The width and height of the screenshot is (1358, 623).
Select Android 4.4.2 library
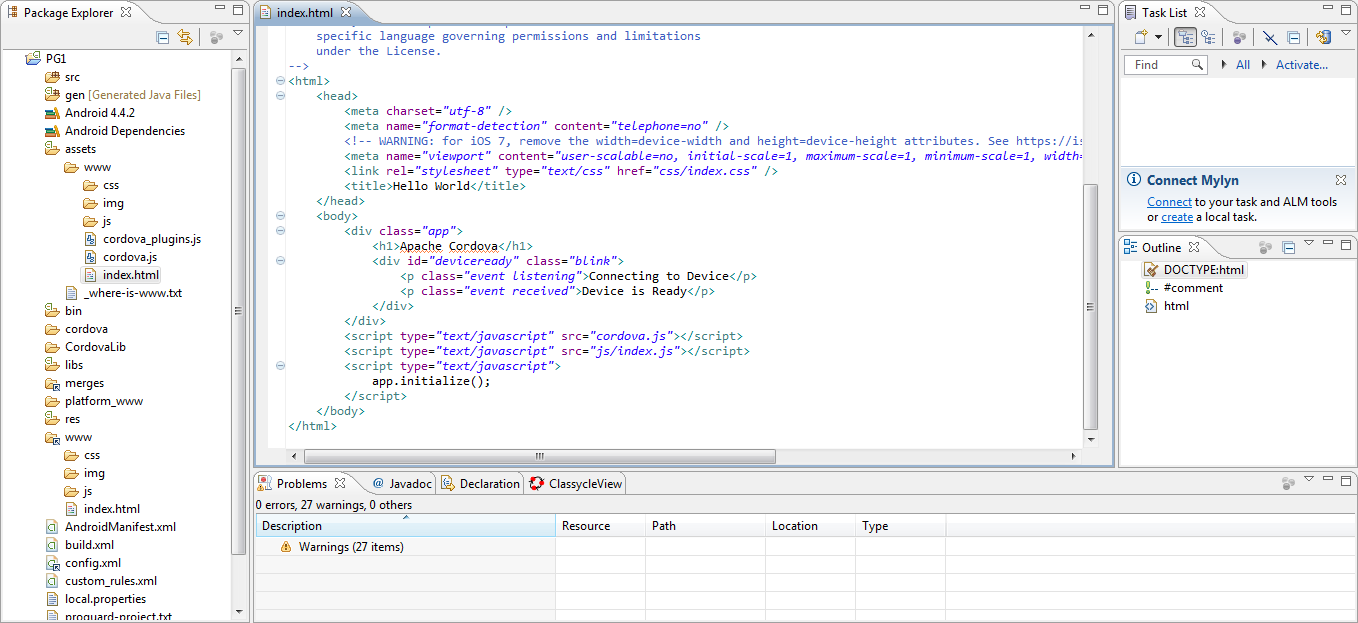[90, 113]
